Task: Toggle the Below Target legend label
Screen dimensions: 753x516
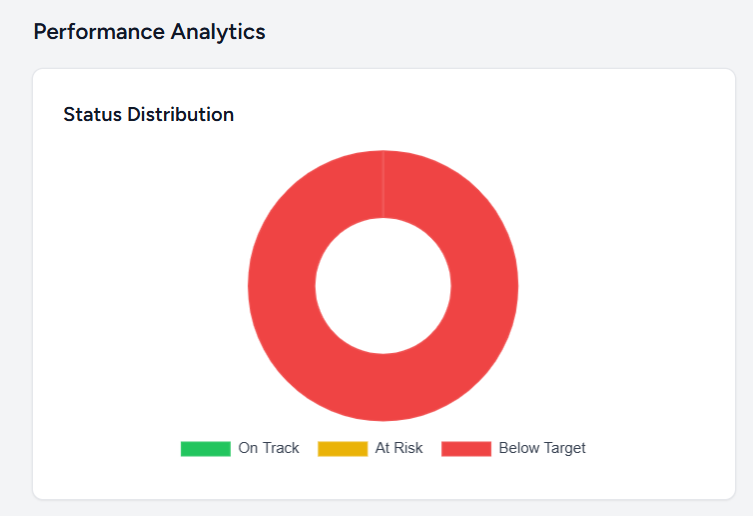Action: click(542, 448)
